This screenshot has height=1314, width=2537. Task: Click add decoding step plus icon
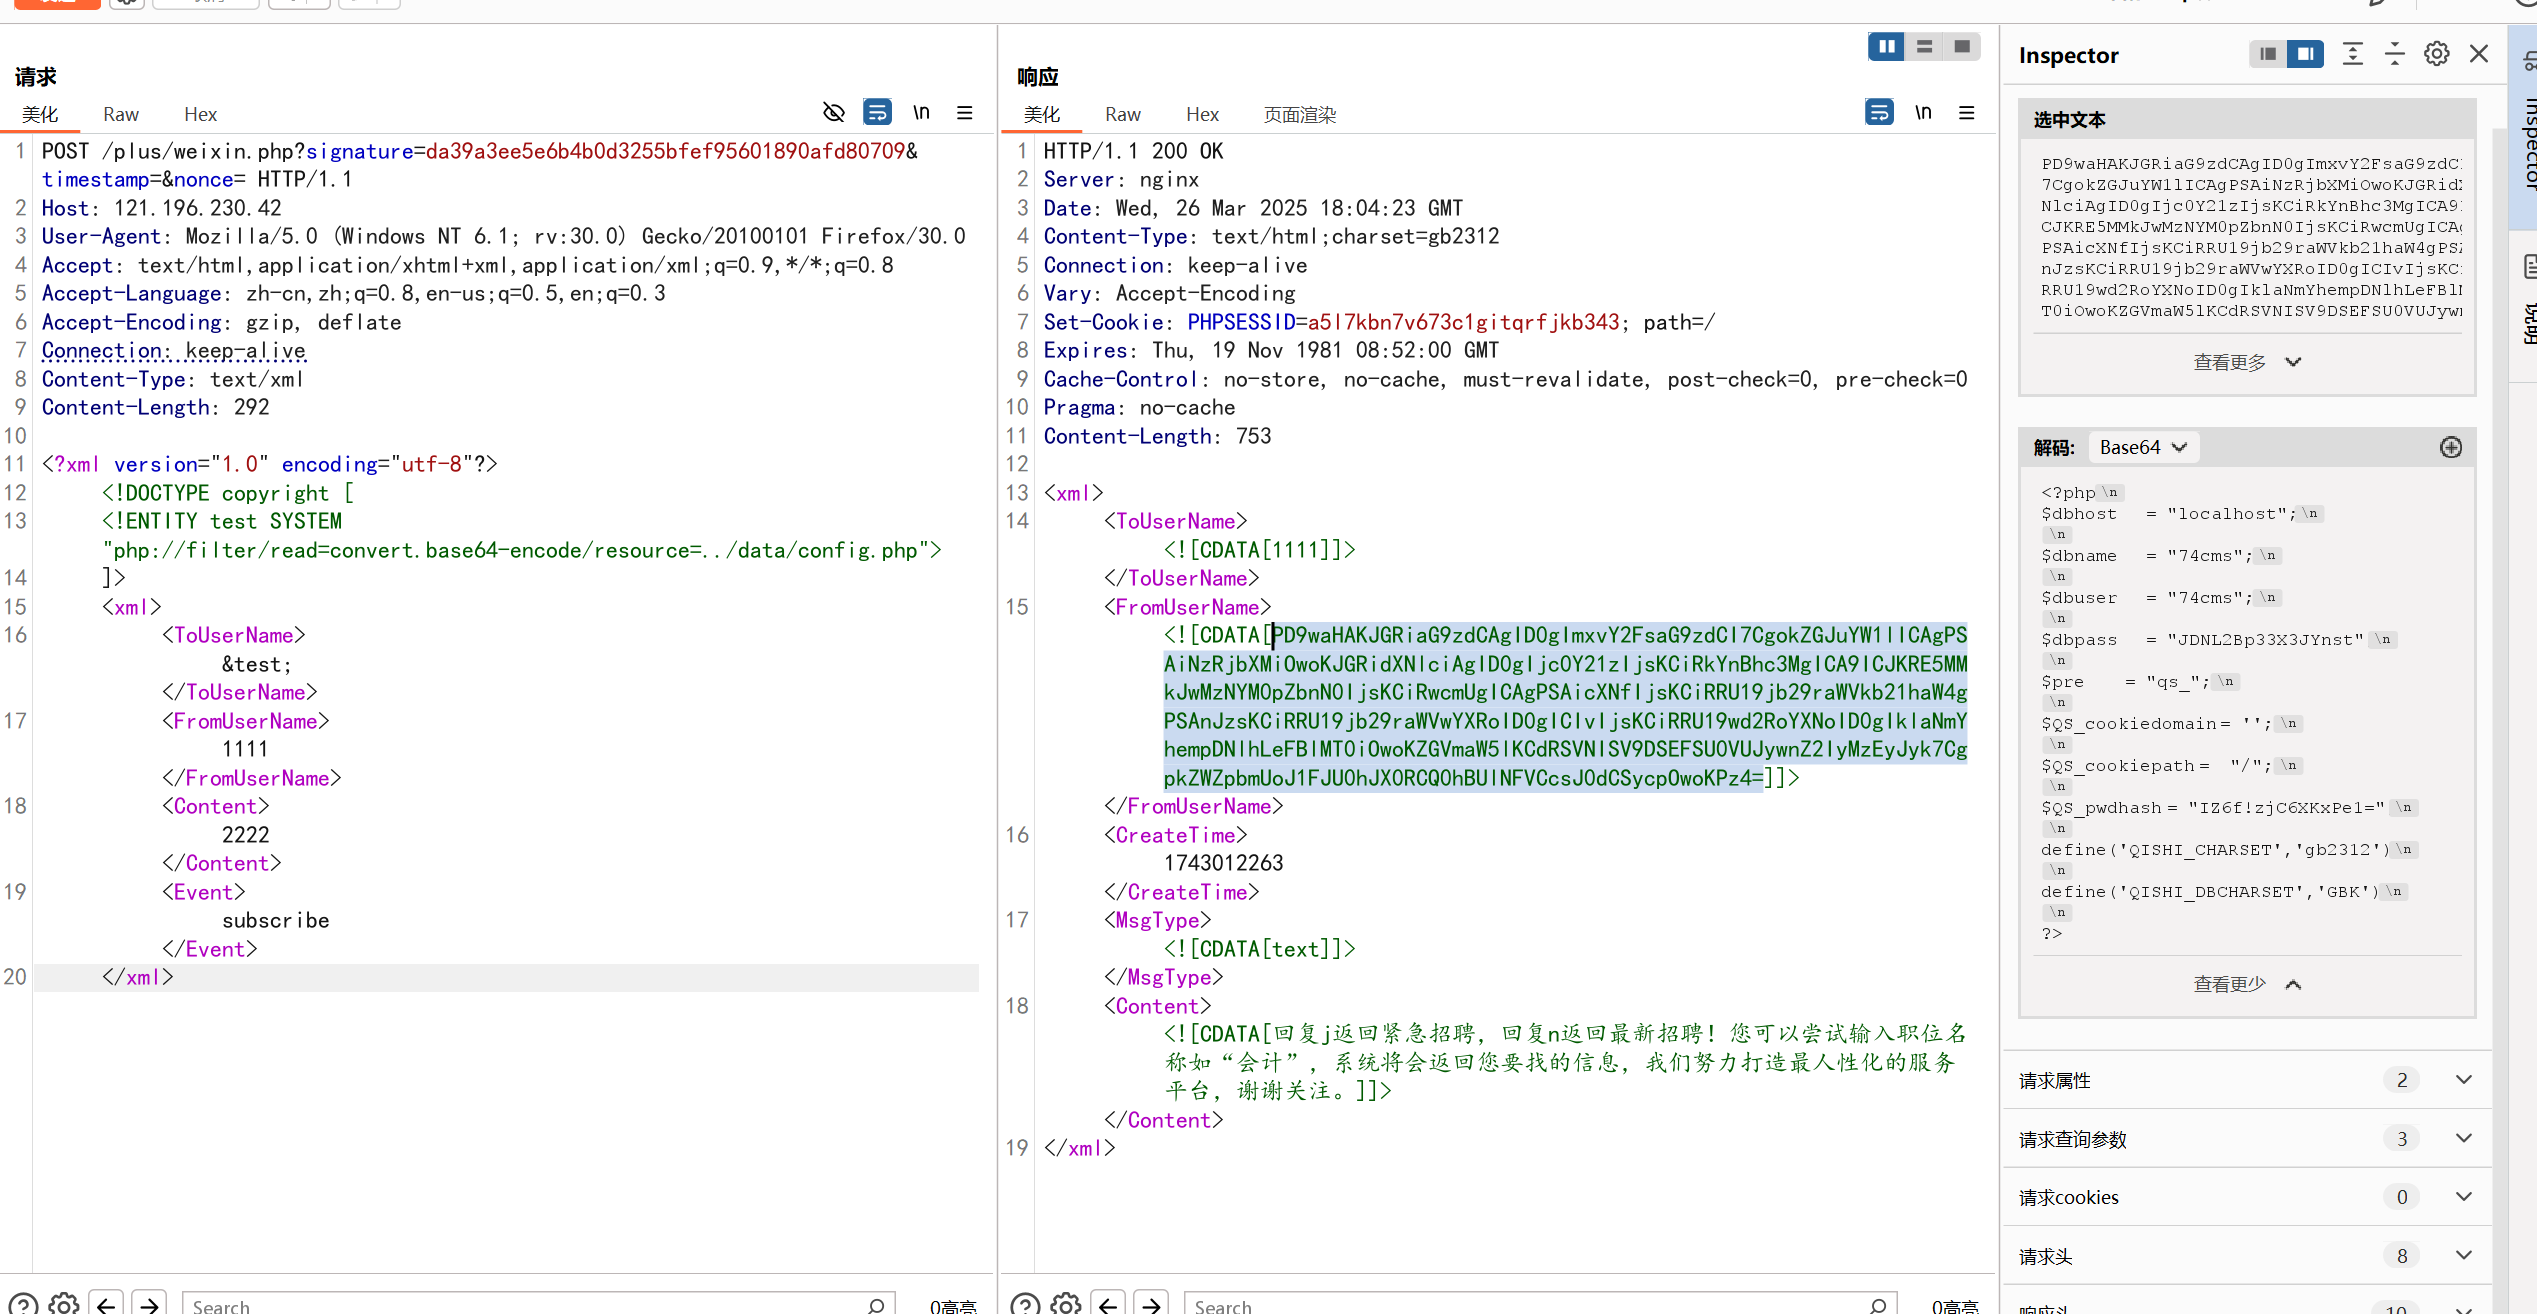[x=2451, y=447]
